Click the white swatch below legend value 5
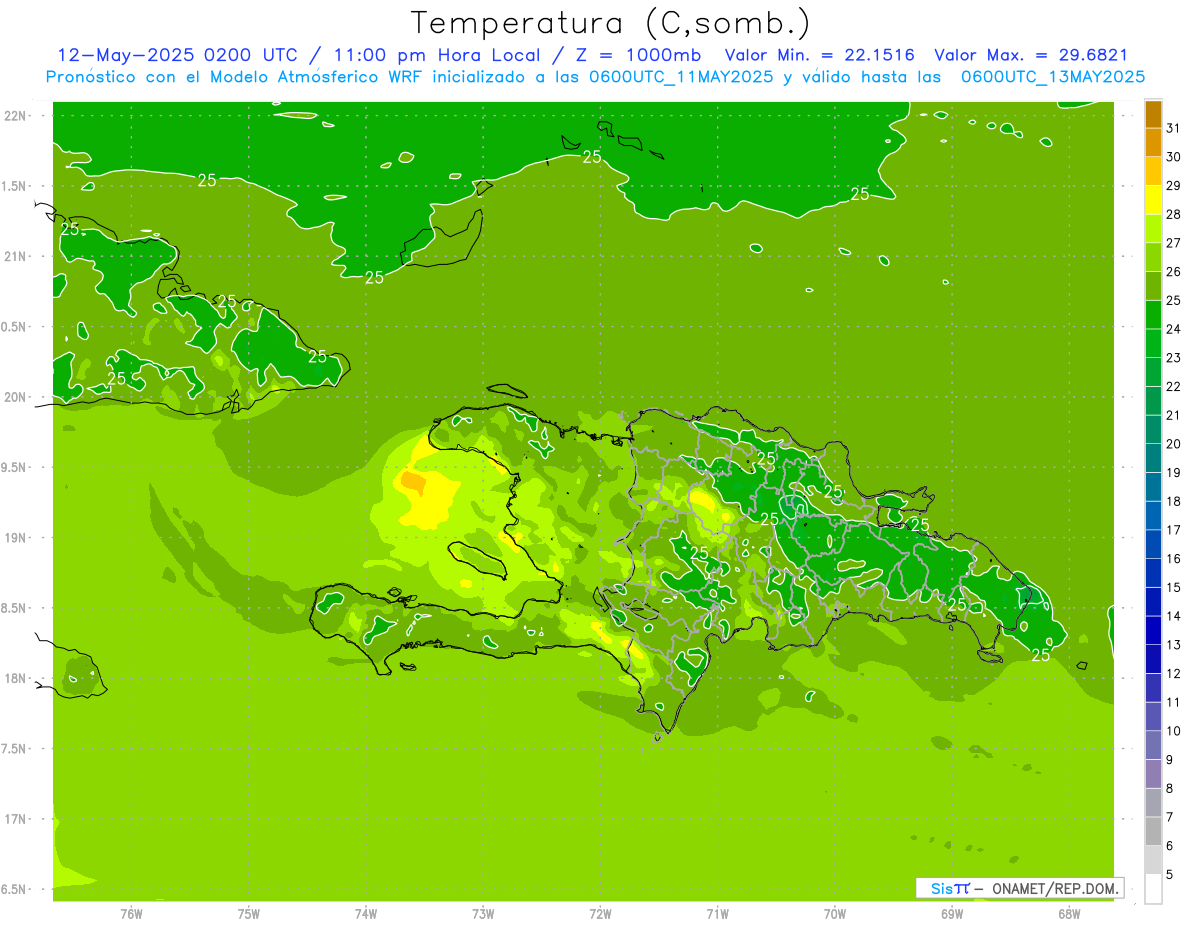This screenshot has width=1200, height=927. coord(1153,888)
